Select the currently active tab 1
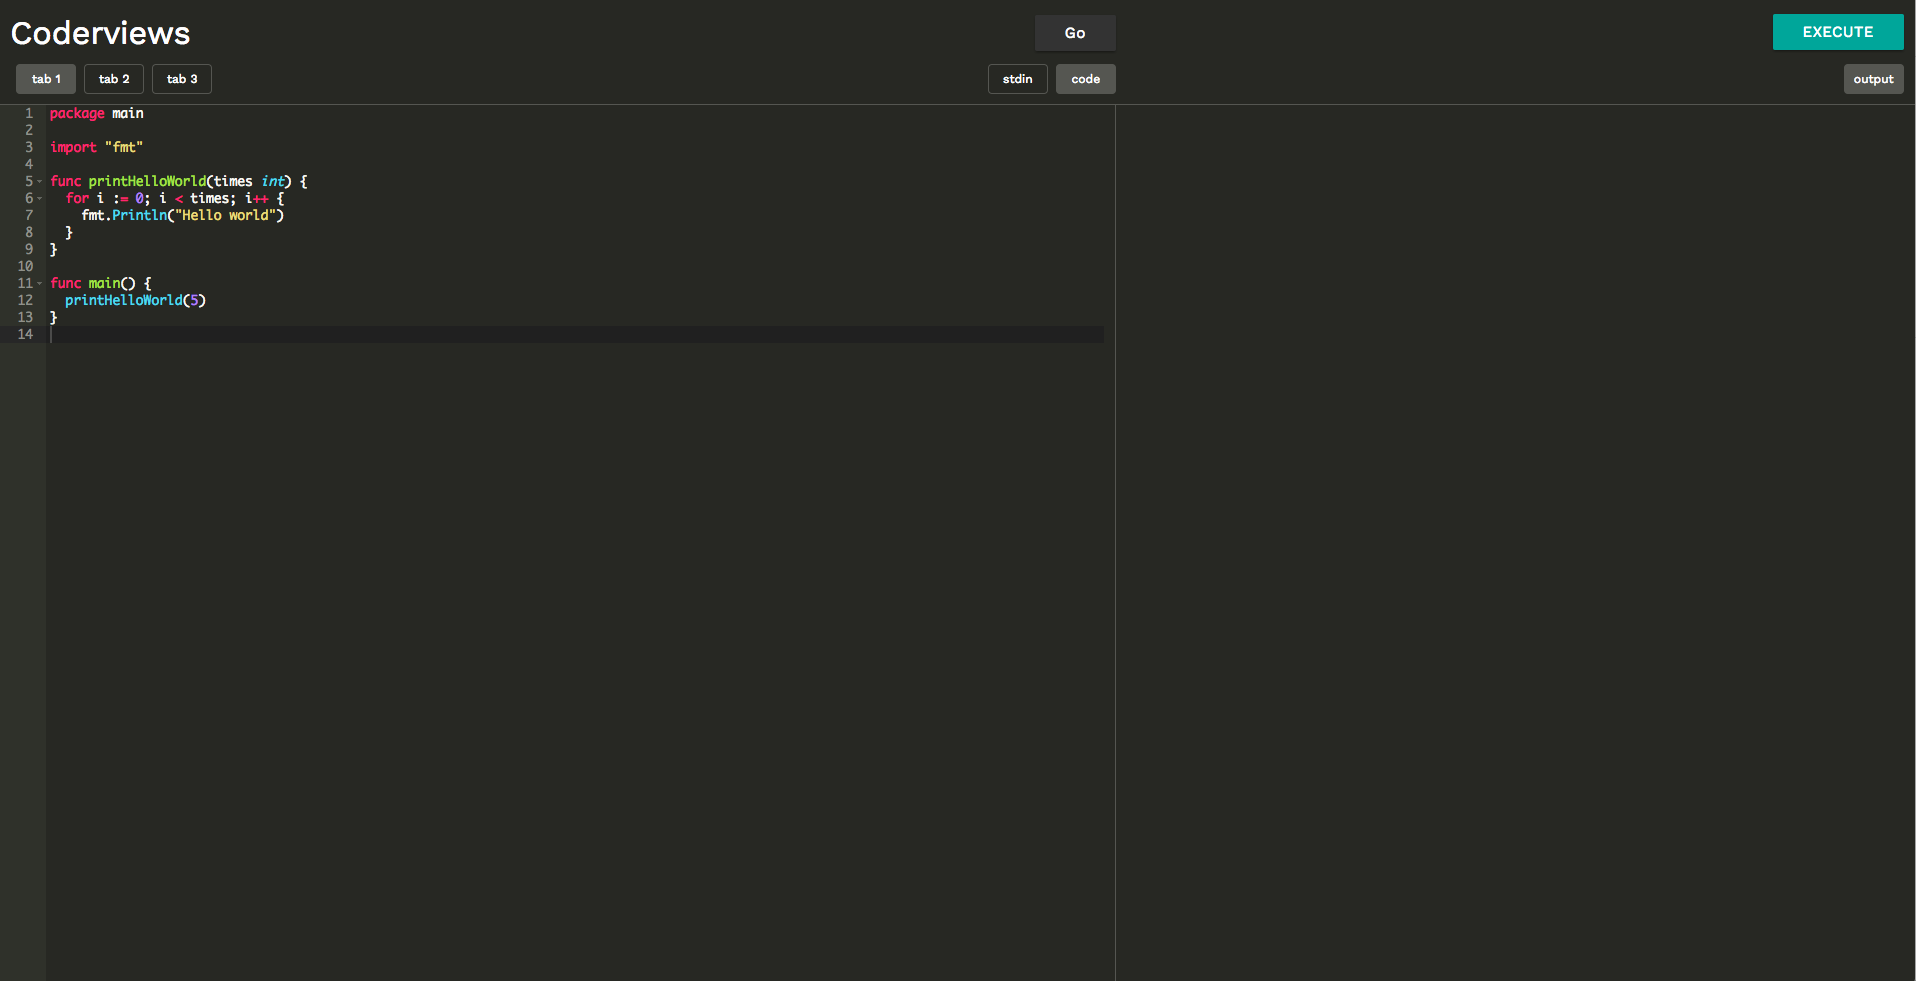This screenshot has width=1916, height=981. [44, 78]
